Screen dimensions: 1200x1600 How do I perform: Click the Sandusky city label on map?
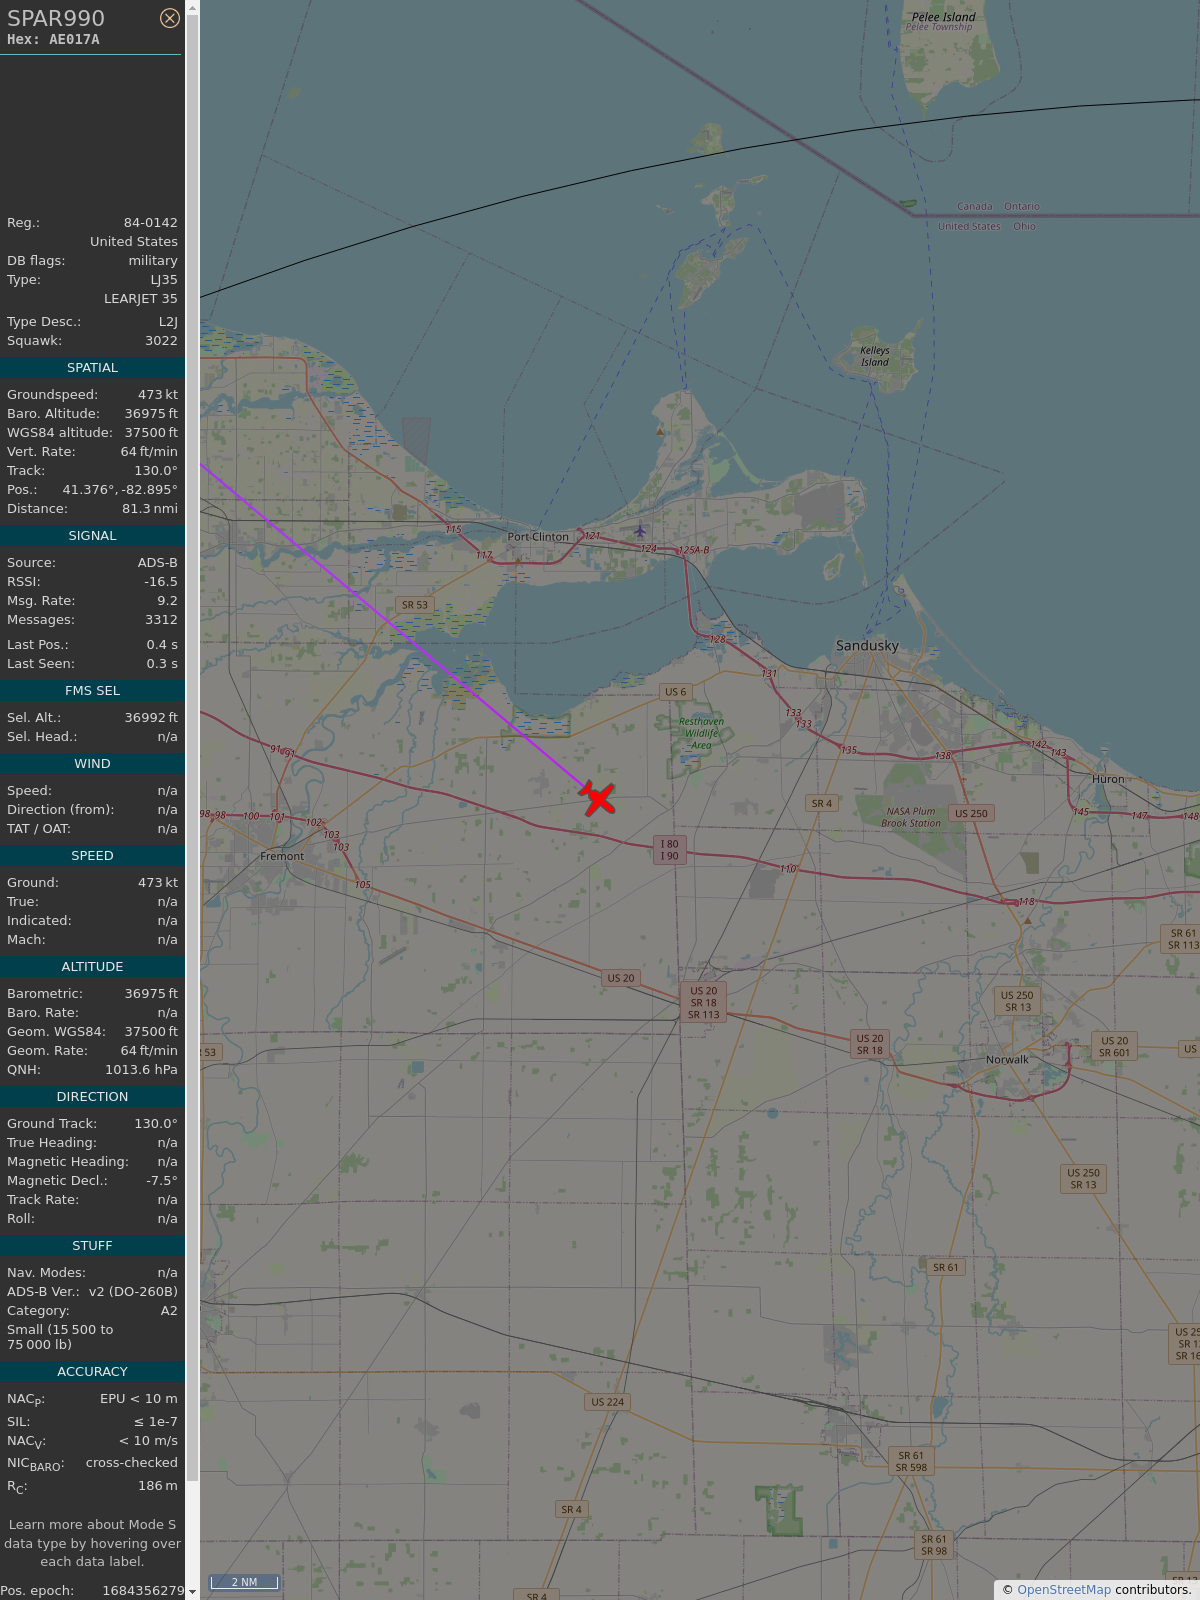[x=867, y=646]
